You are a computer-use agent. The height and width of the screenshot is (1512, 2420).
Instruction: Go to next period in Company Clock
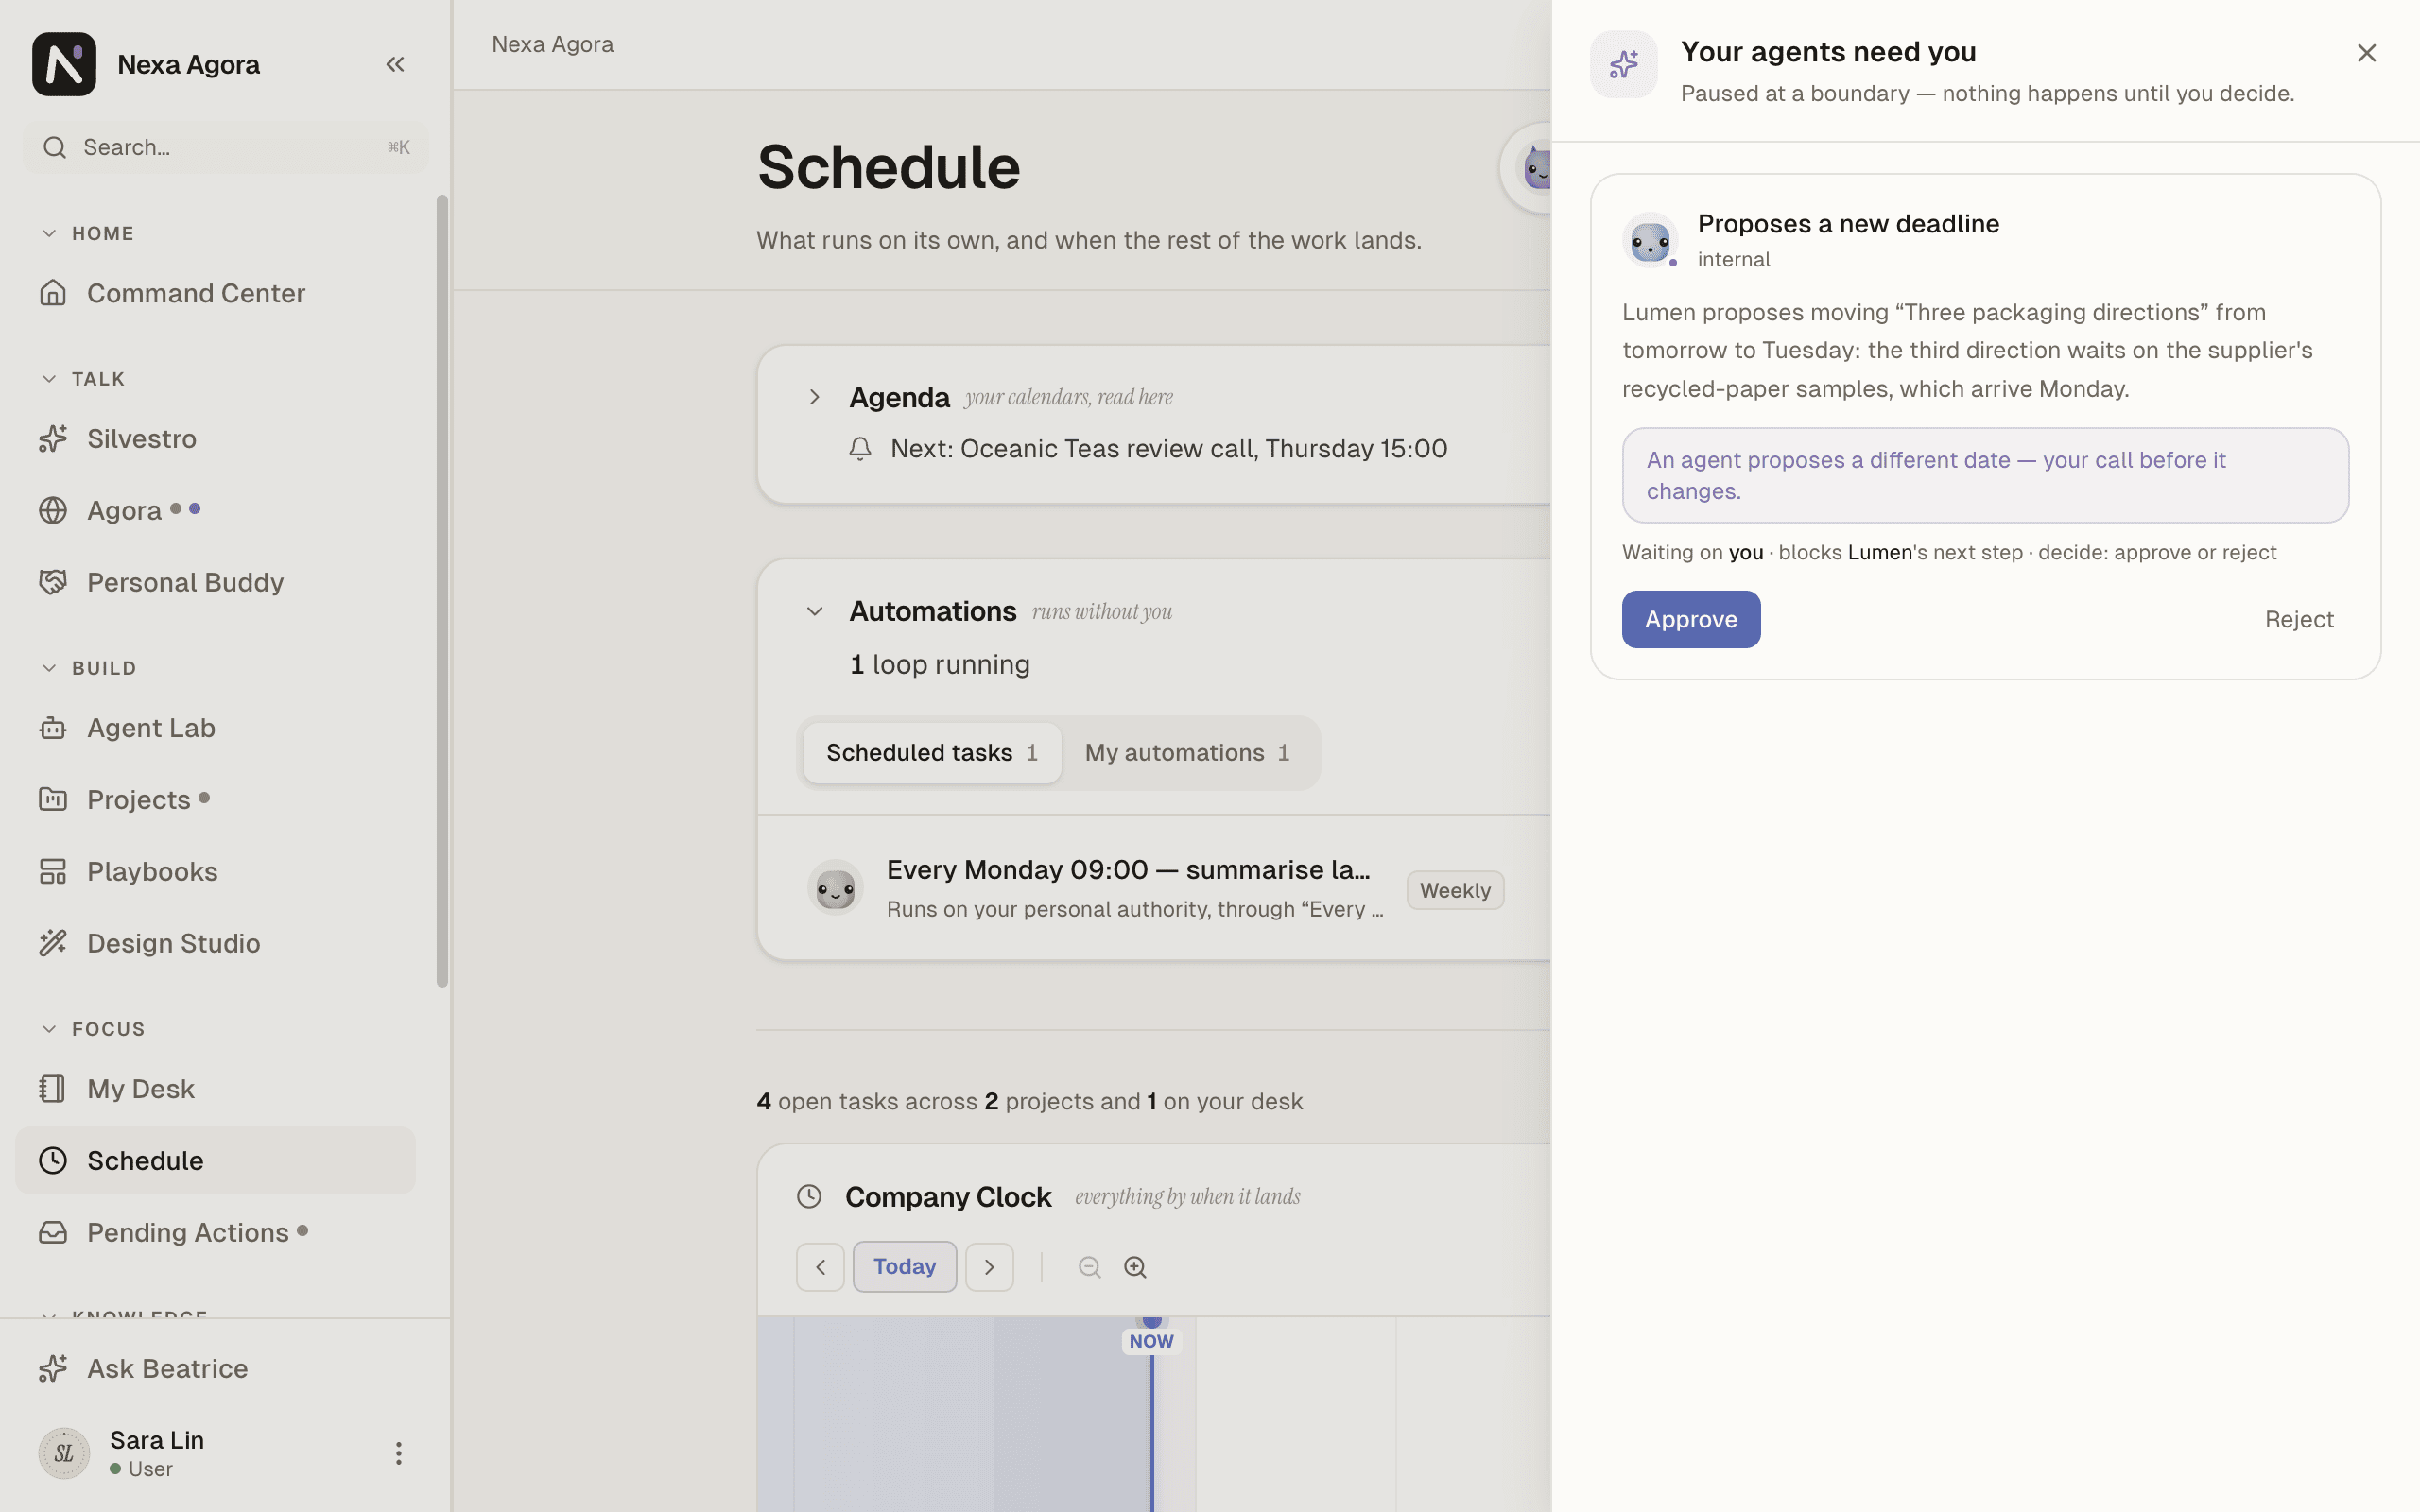coord(989,1267)
